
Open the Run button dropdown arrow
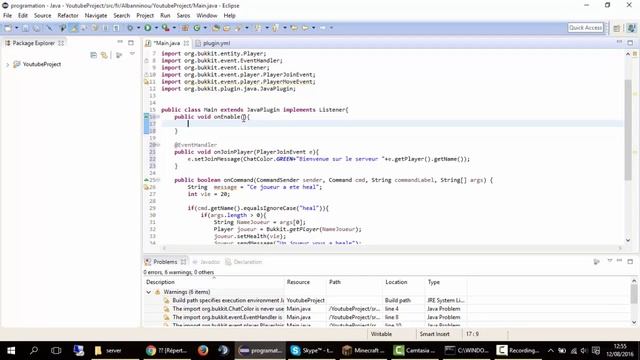[x=156, y=28]
